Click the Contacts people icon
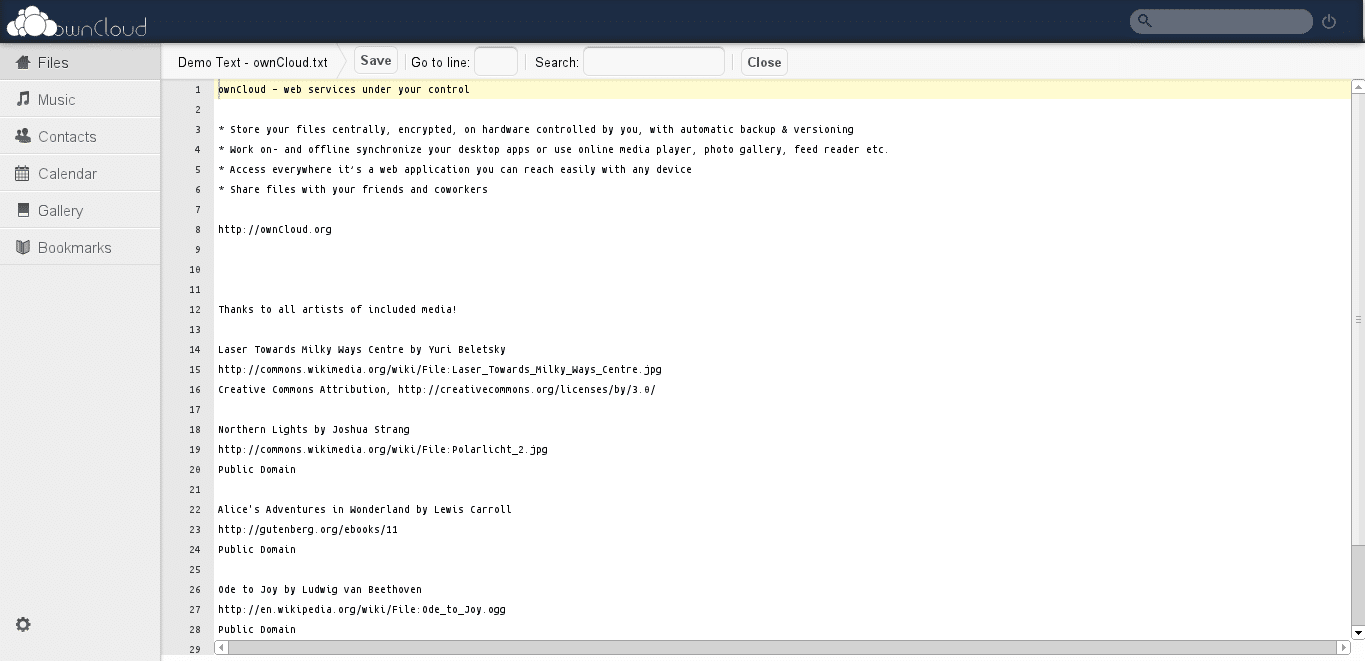 [23, 136]
